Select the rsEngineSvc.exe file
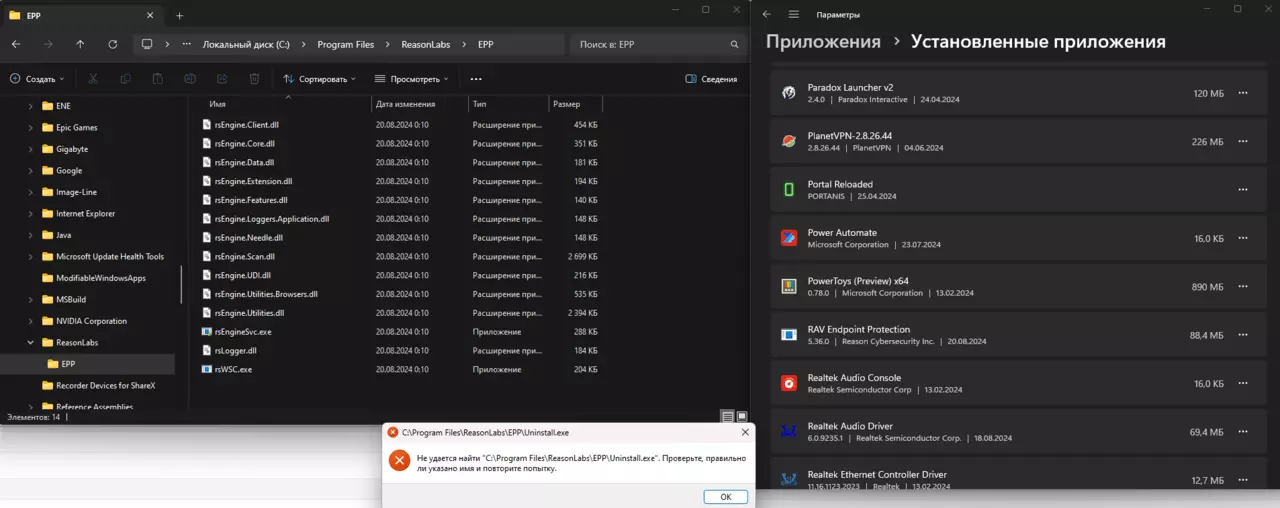This screenshot has height=508, width=1280. click(243, 331)
